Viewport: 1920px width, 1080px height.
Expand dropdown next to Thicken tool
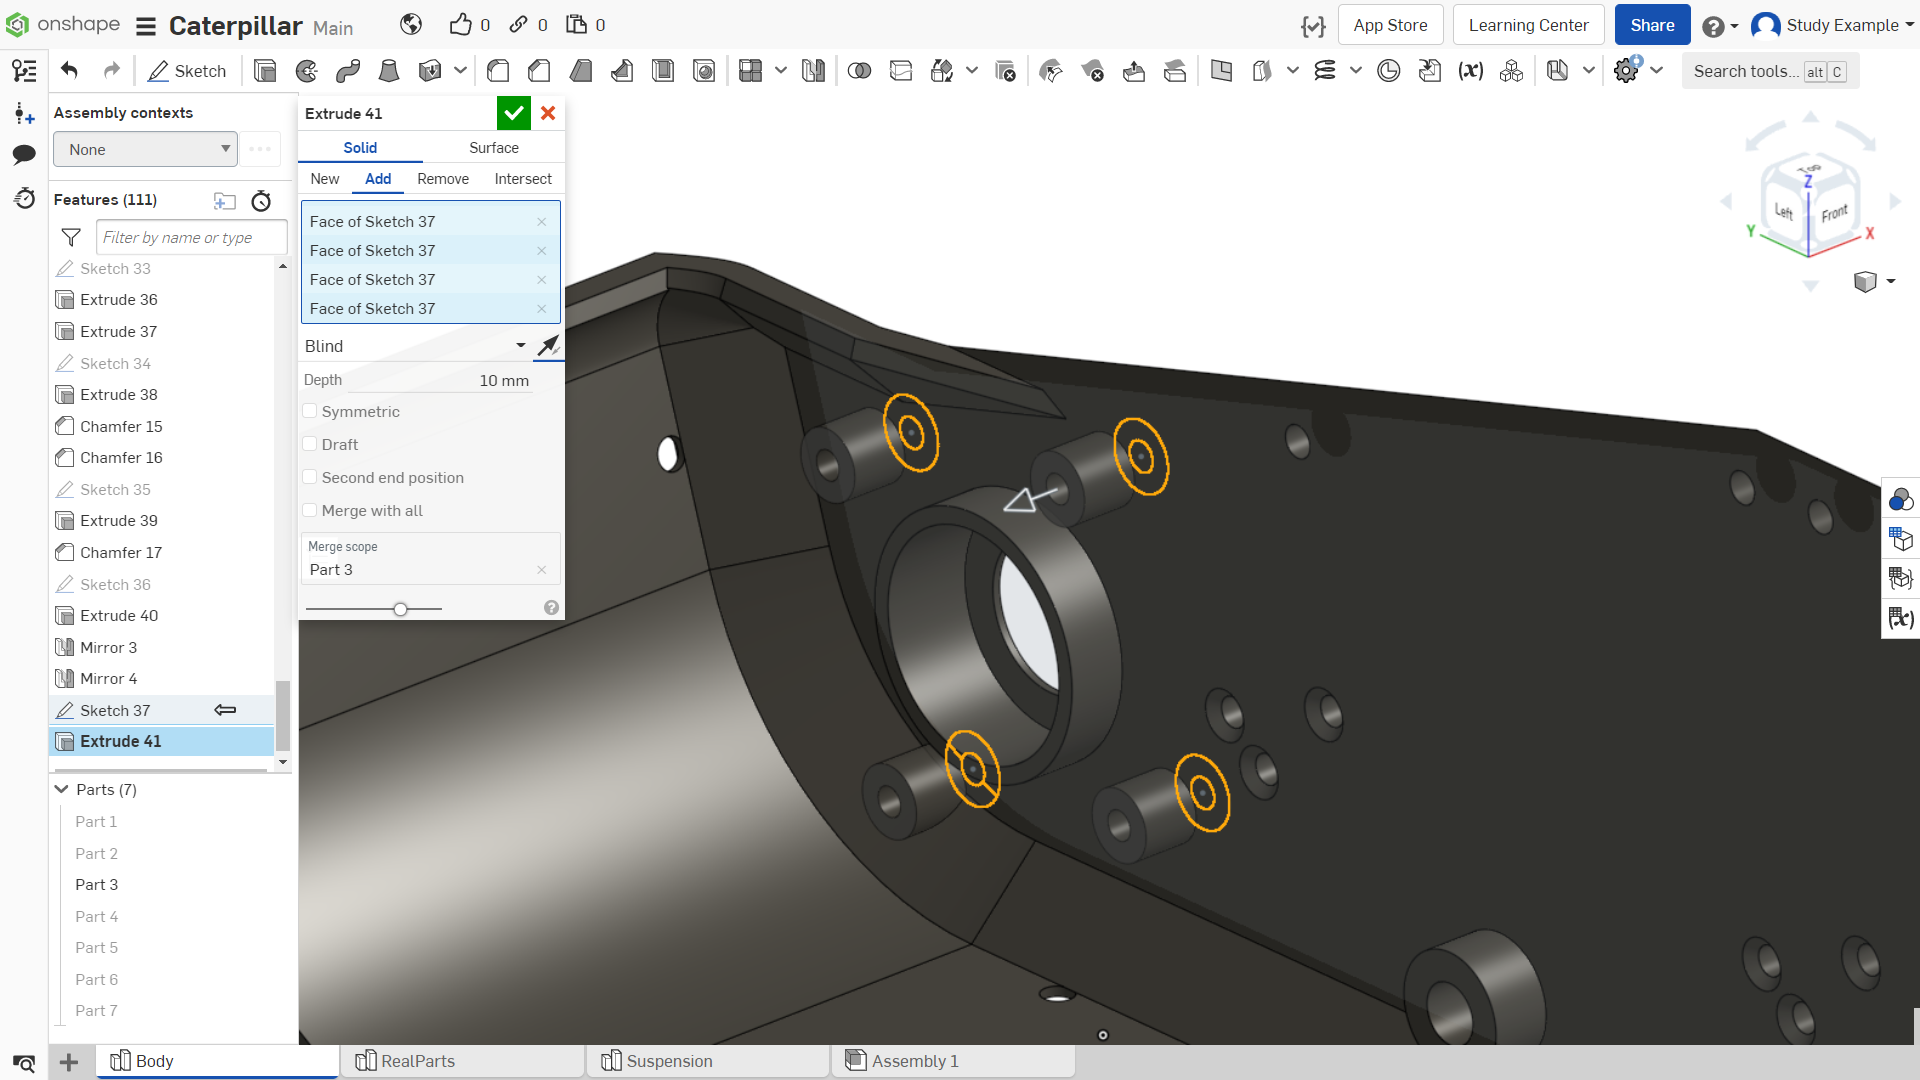coord(460,71)
